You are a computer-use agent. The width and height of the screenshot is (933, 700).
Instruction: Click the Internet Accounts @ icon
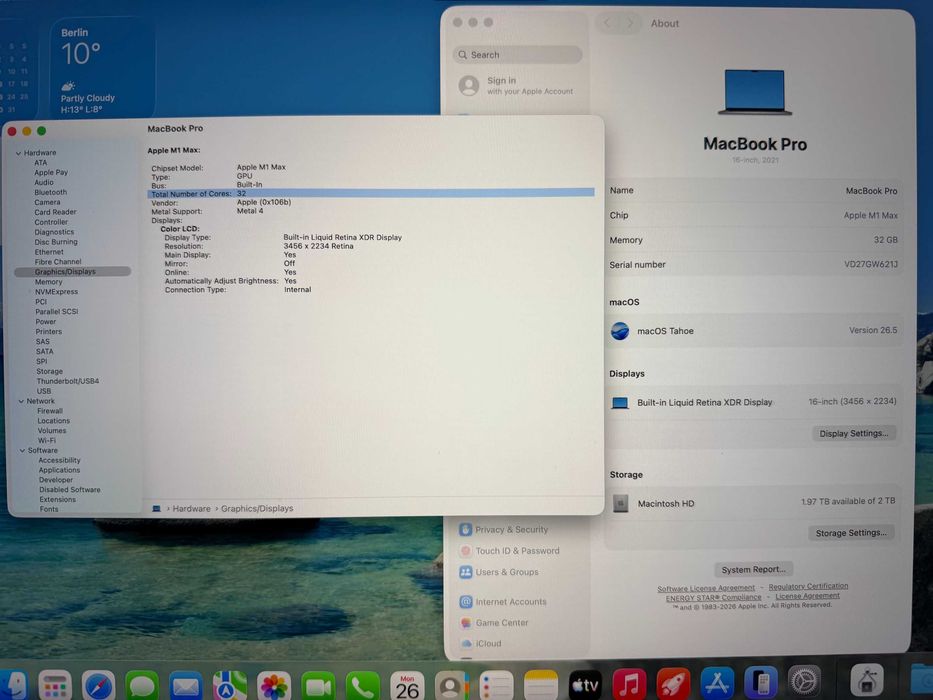(466, 602)
